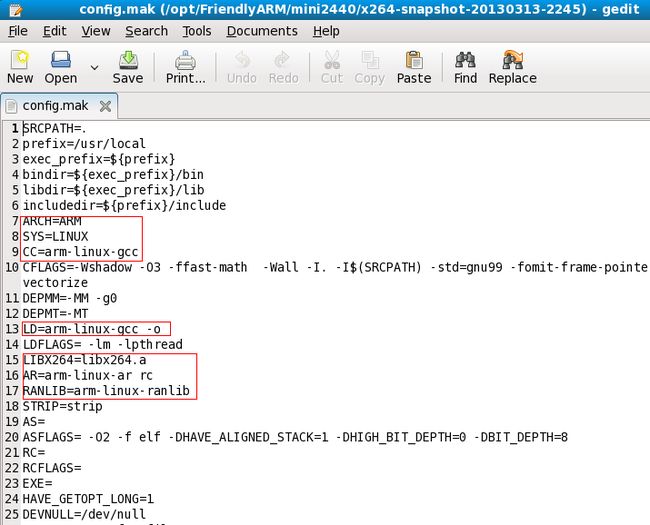Click the Undo toolbar icon
This screenshot has width=650, height=525.
[242, 60]
